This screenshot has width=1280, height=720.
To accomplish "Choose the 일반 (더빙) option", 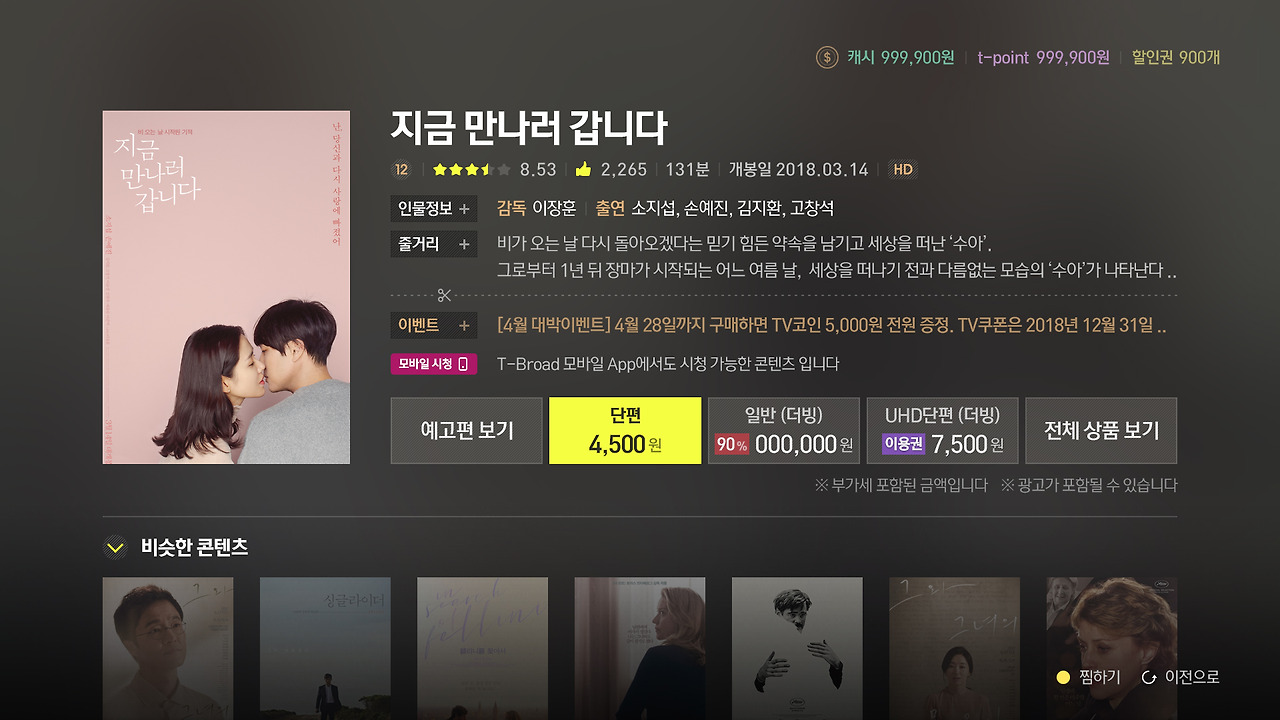I will pyautogui.click(x=784, y=430).
